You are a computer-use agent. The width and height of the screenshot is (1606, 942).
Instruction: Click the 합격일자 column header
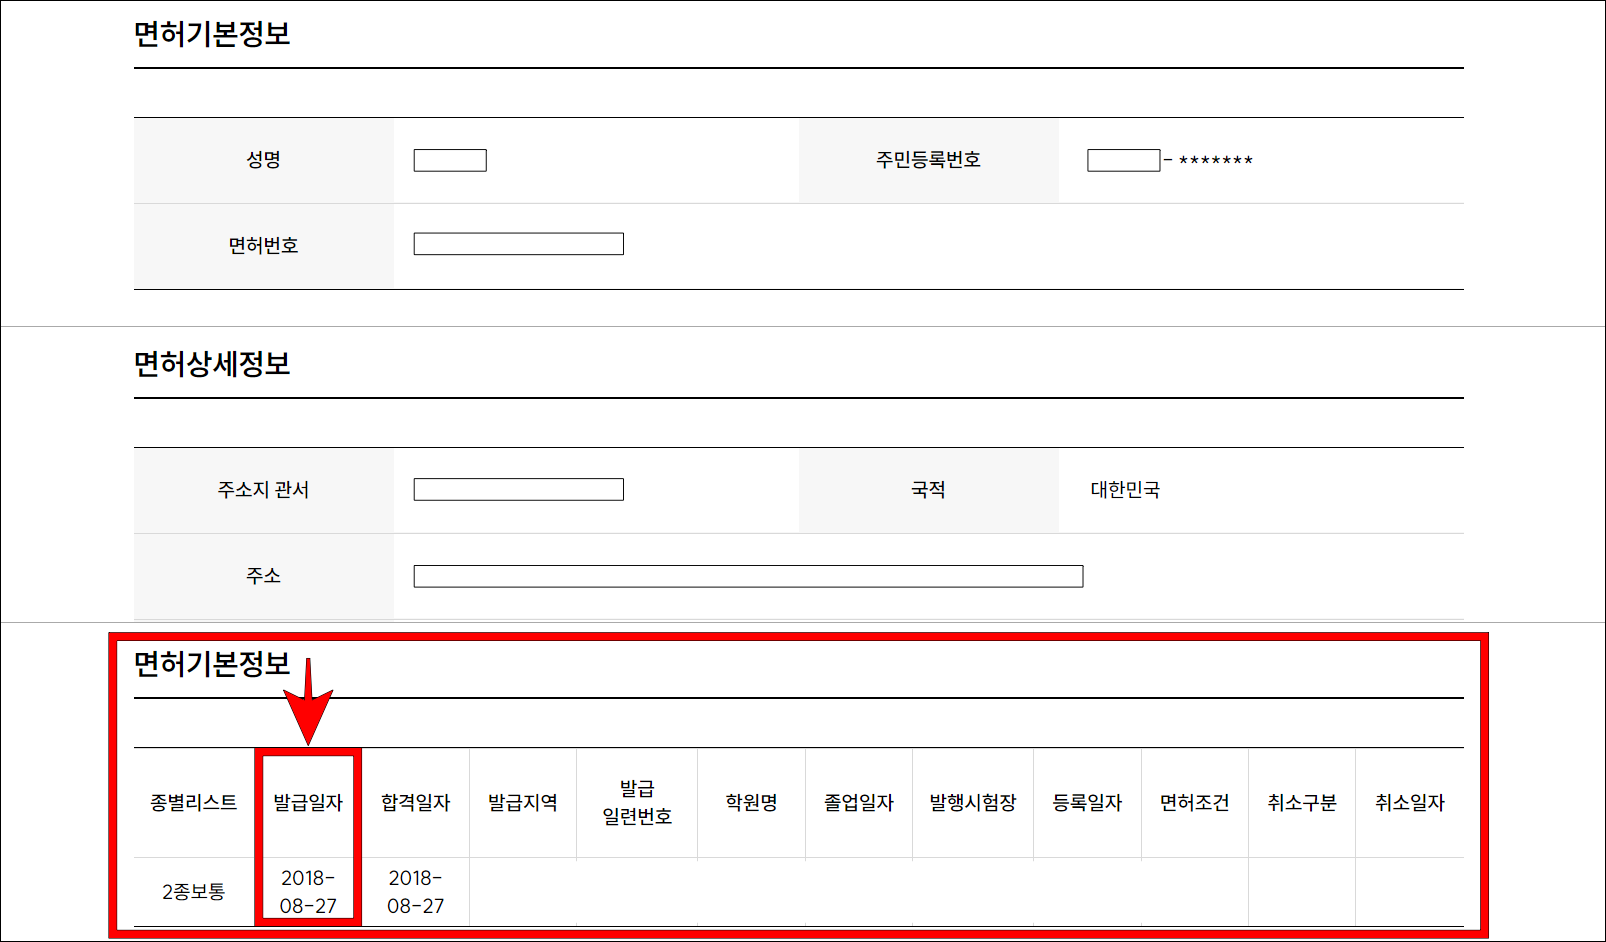415,802
